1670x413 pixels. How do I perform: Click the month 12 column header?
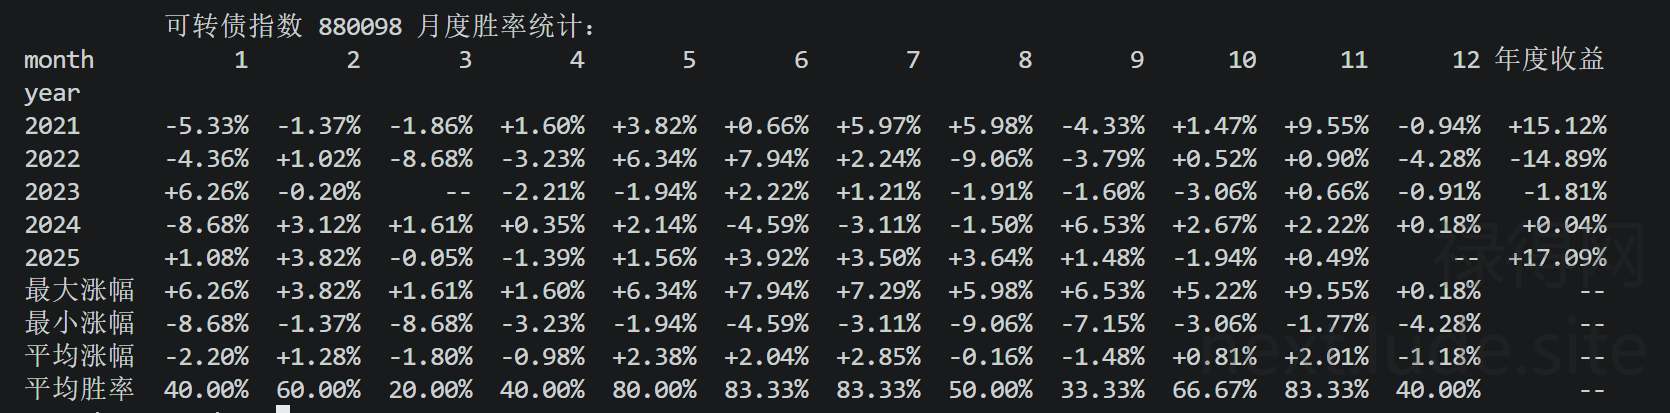click(1465, 60)
